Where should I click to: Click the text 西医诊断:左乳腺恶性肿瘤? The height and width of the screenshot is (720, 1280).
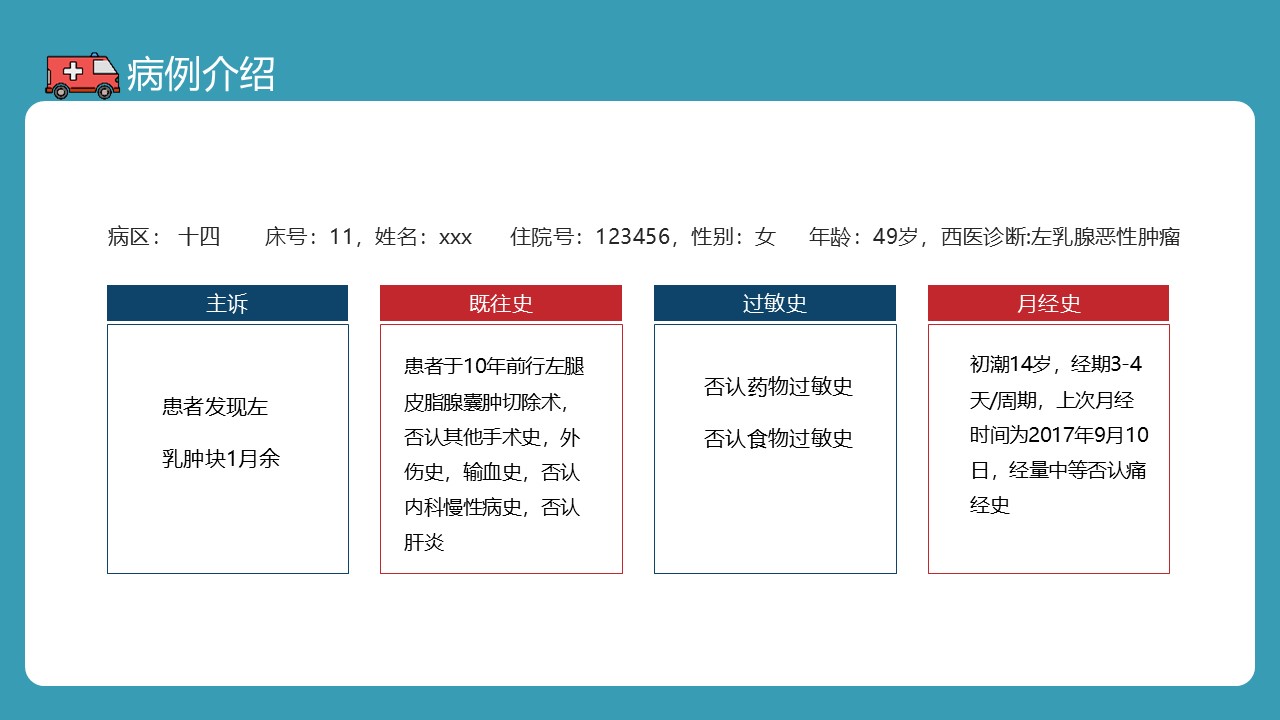[x=1061, y=237]
